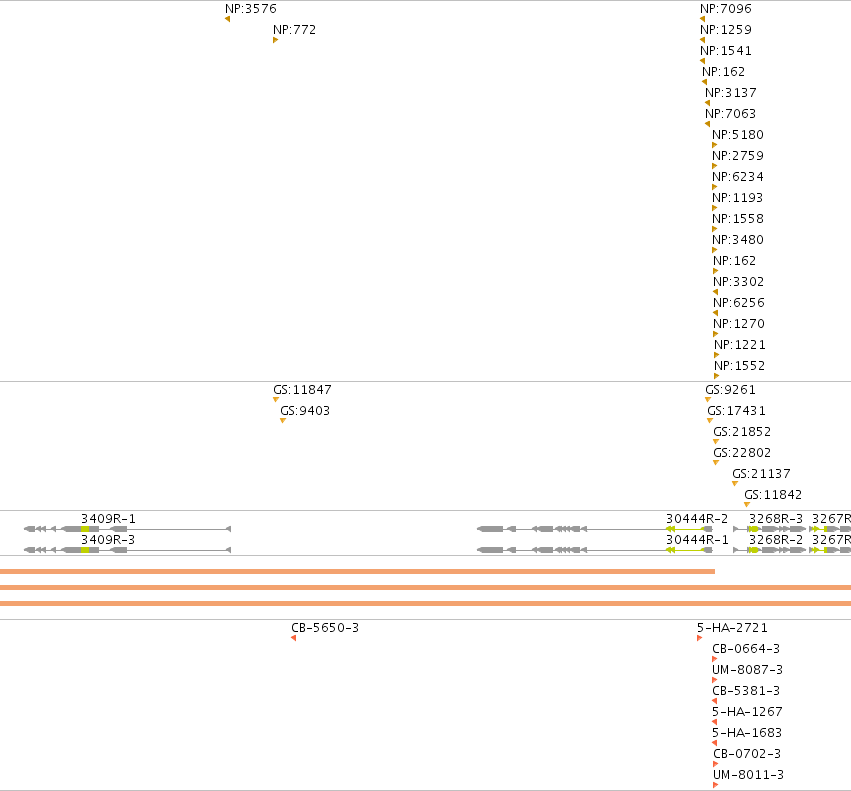Choose the NP:5180 label
The height and width of the screenshot is (791, 851).
click(738, 135)
